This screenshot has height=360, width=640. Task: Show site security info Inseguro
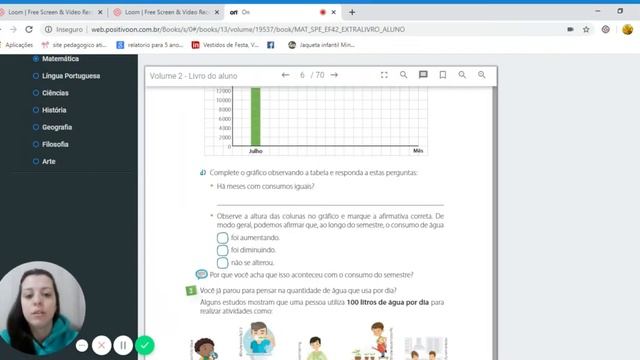tap(64, 29)
